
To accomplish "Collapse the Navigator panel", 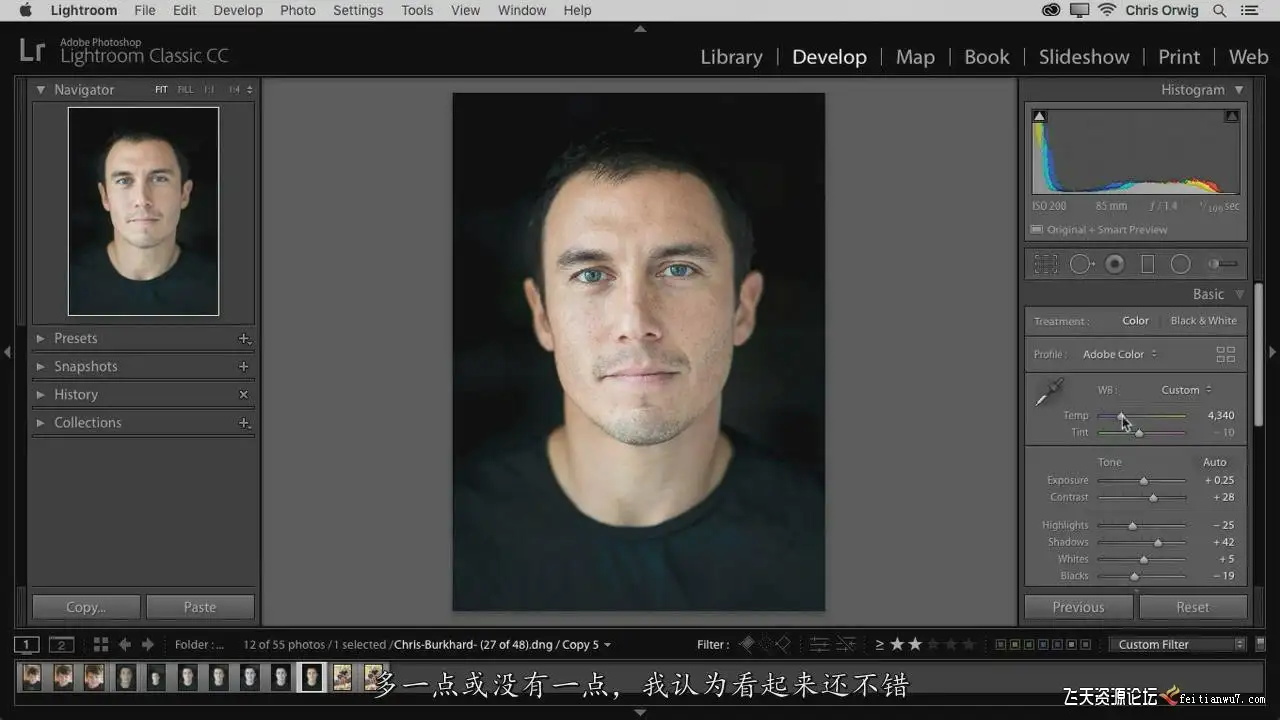I will click(x=41, y=90).
